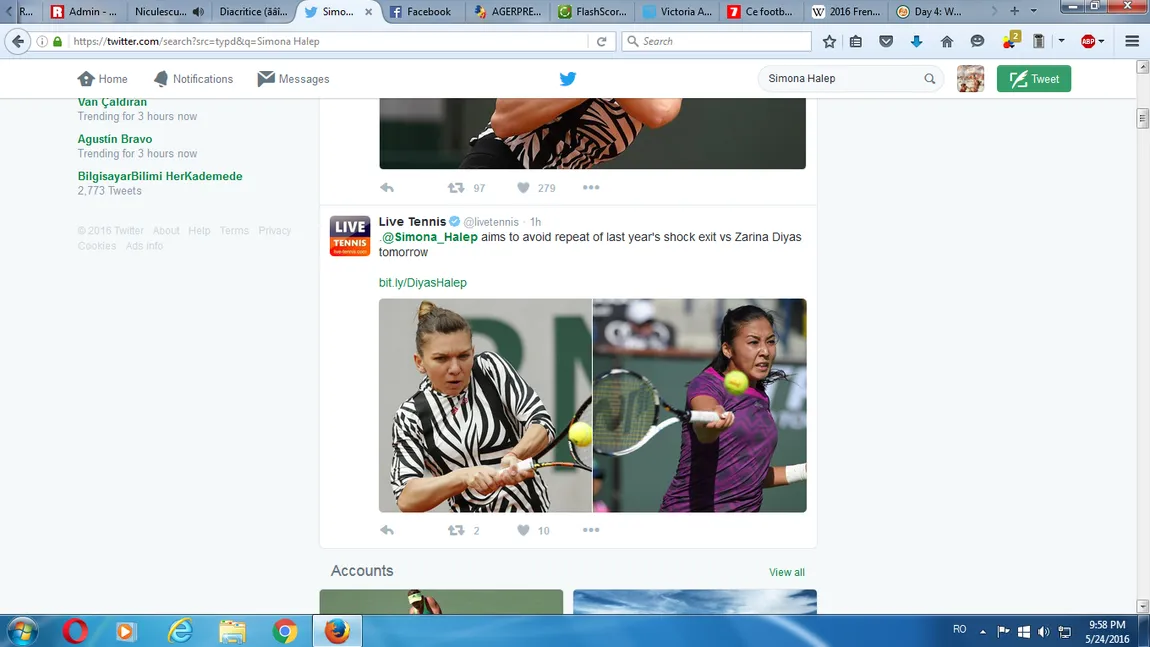
Task: Click the Adblock Plus icon
Action: pyautogui.click(x=1088, y=41)
